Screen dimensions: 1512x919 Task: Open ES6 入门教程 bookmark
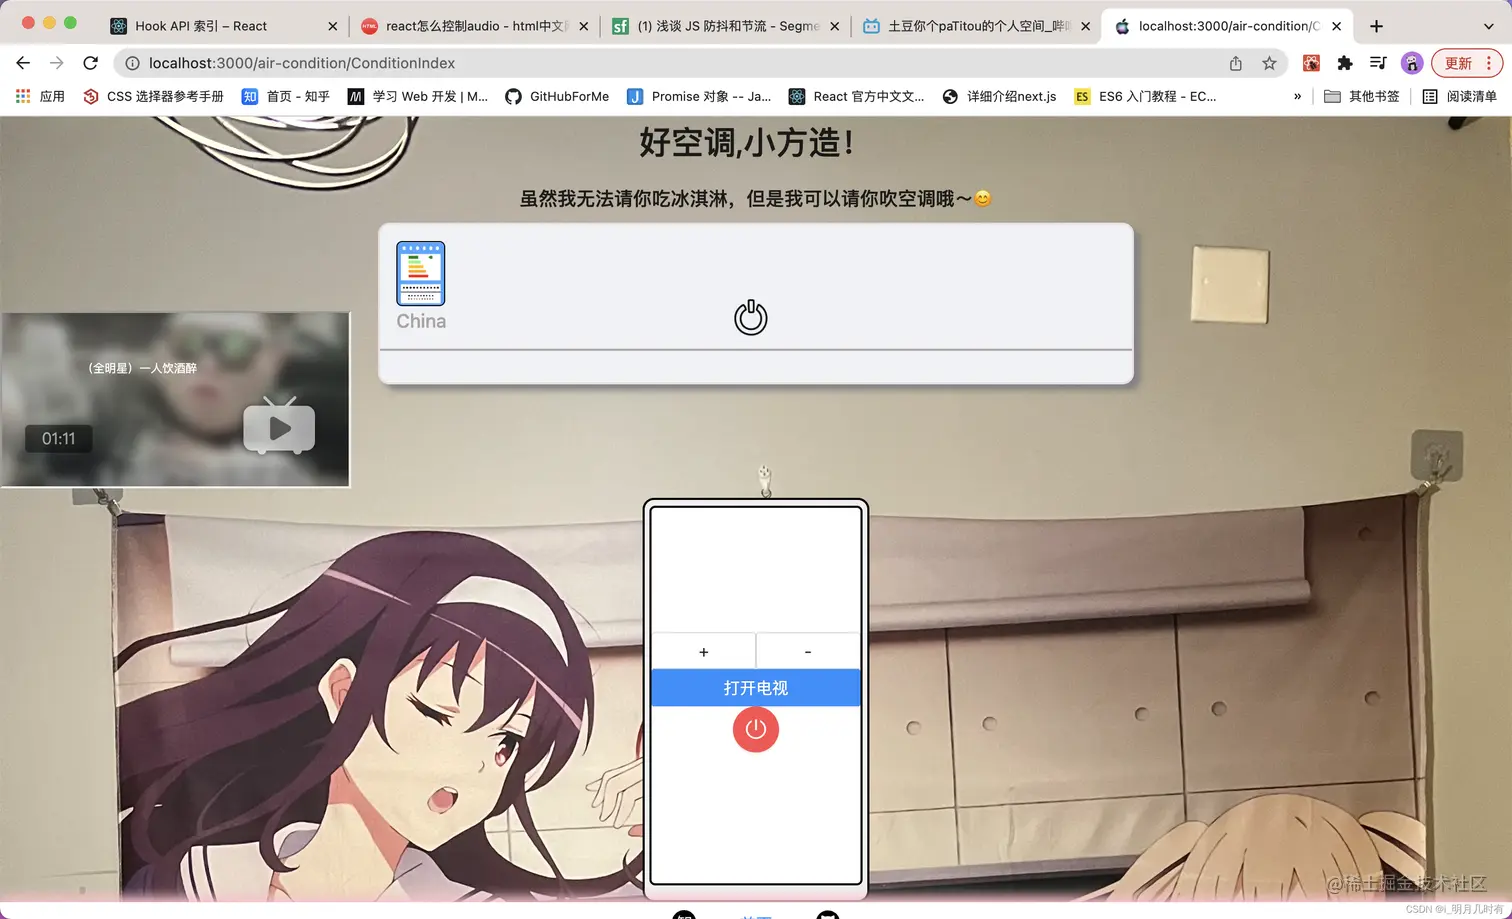point(1145,96)
